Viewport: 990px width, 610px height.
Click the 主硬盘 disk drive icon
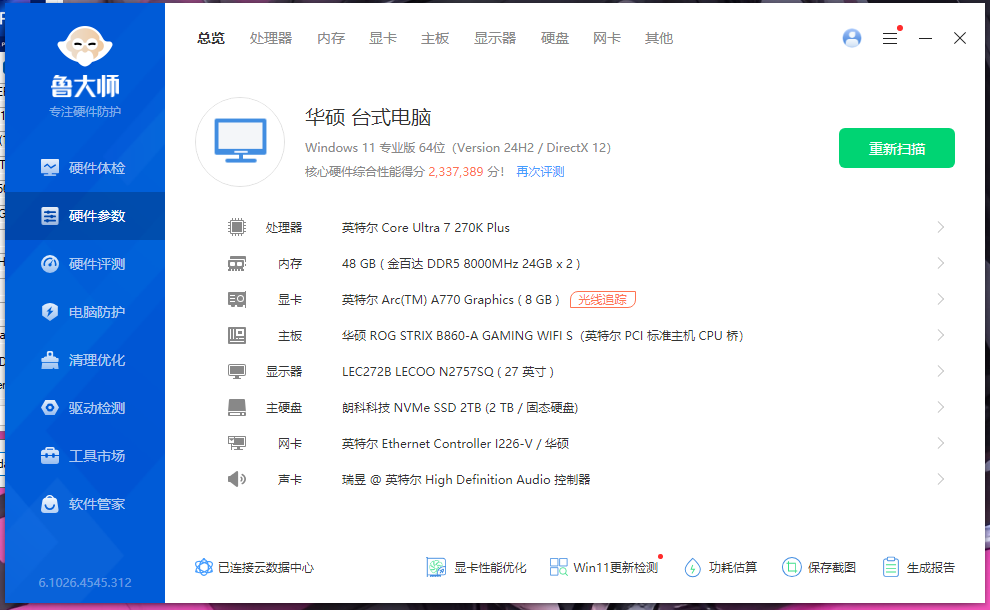pos(237,407)
